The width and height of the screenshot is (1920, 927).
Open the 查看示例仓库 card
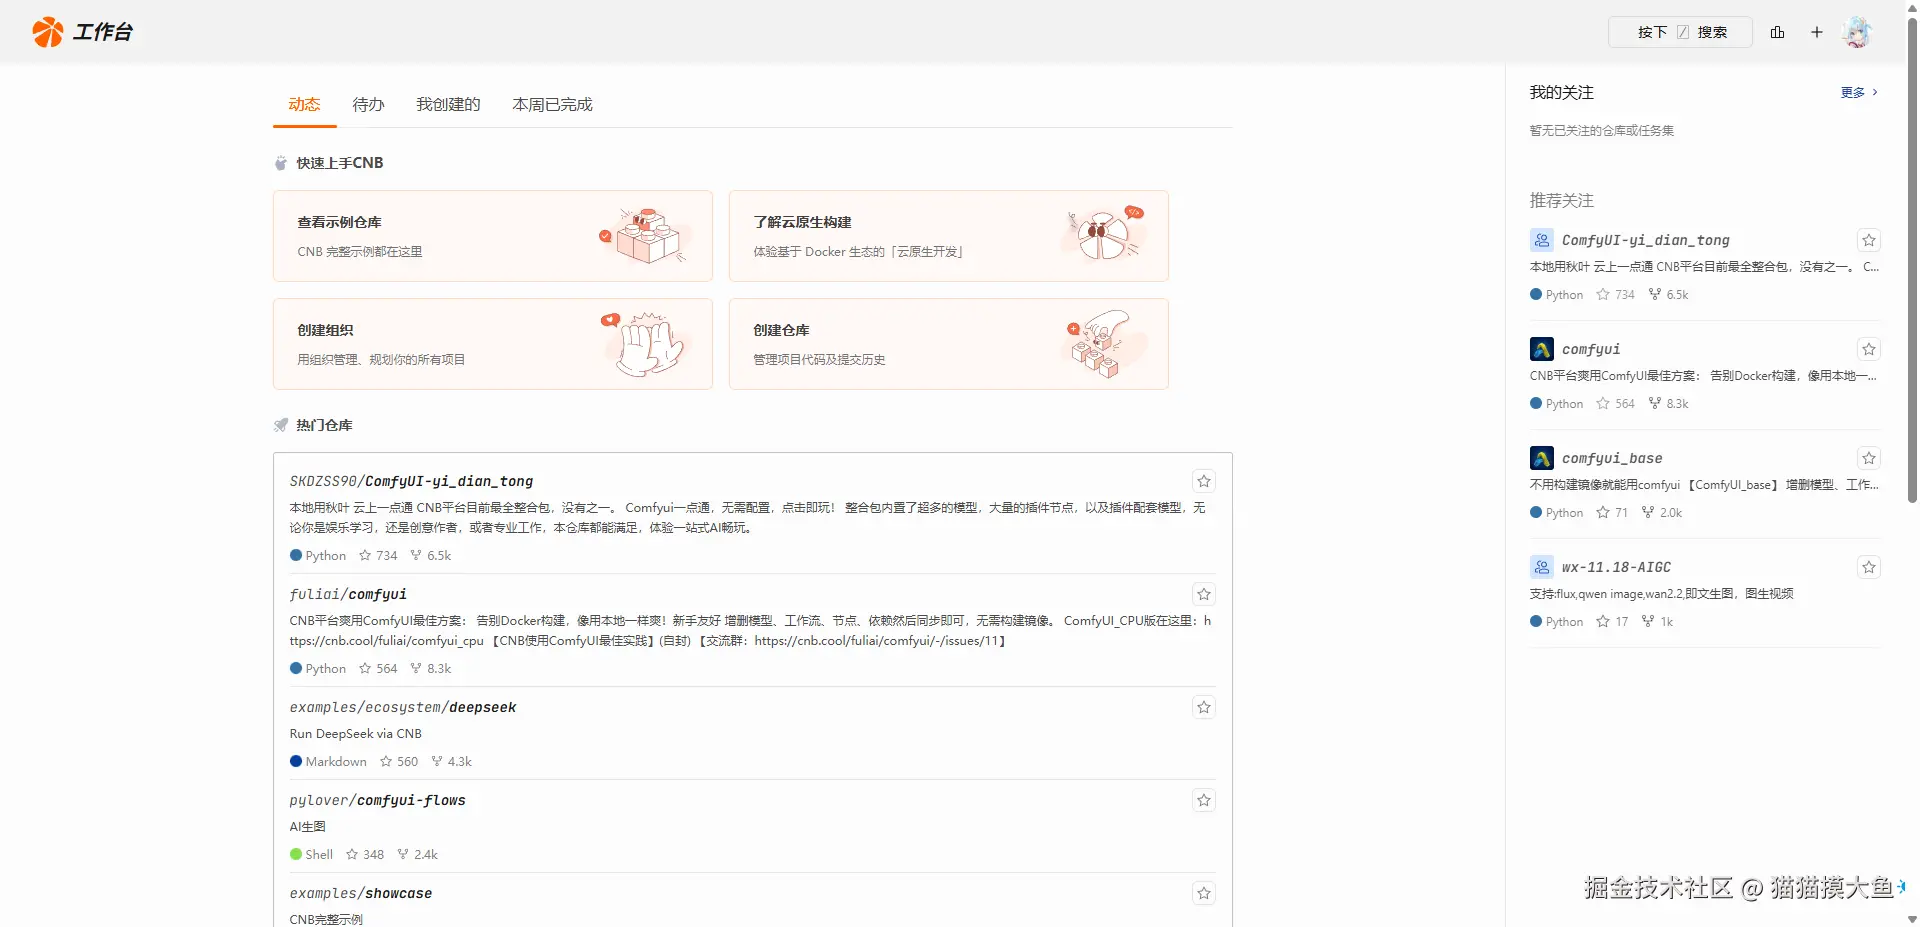493,236
